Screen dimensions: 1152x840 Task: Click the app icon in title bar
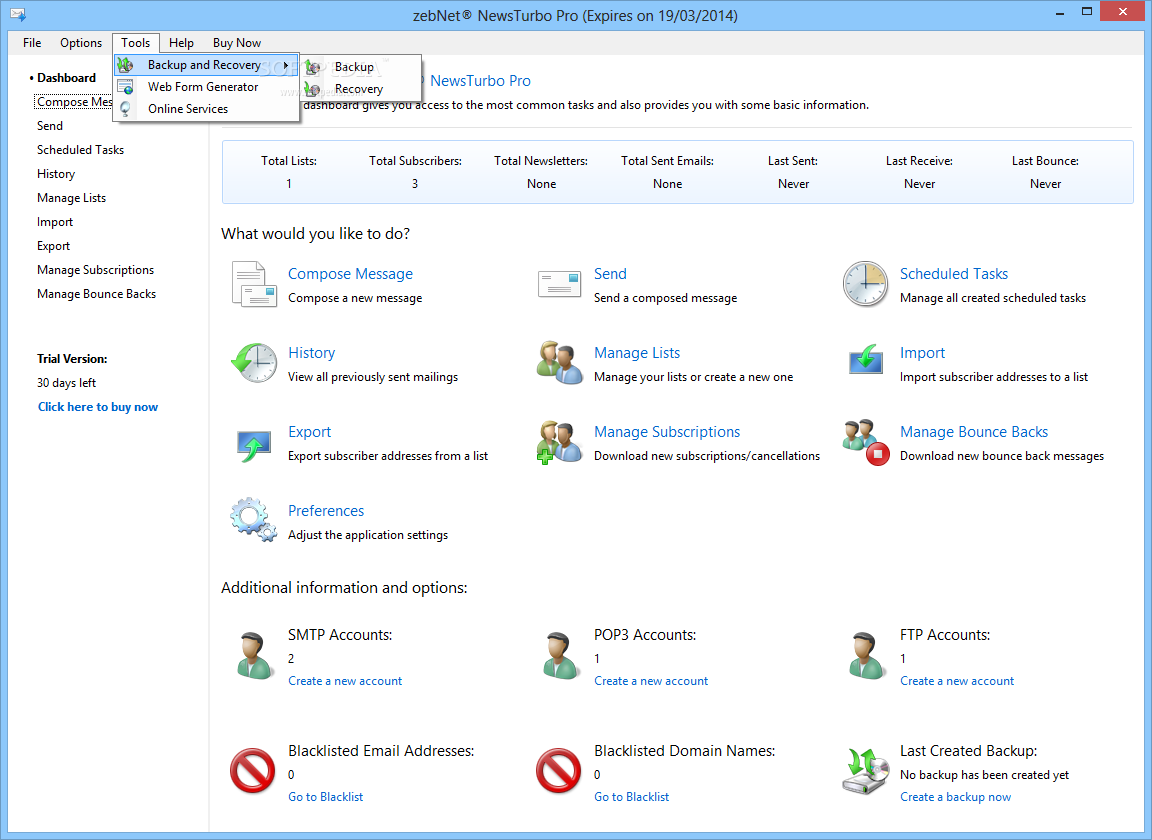[18, 15]
